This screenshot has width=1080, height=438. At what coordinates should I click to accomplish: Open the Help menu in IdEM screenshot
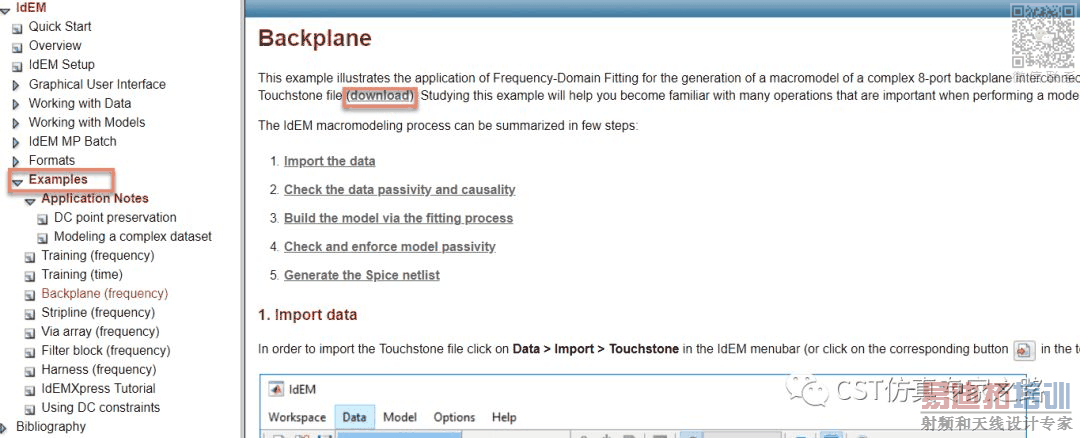pyautogui.click(x=503, y=417)
